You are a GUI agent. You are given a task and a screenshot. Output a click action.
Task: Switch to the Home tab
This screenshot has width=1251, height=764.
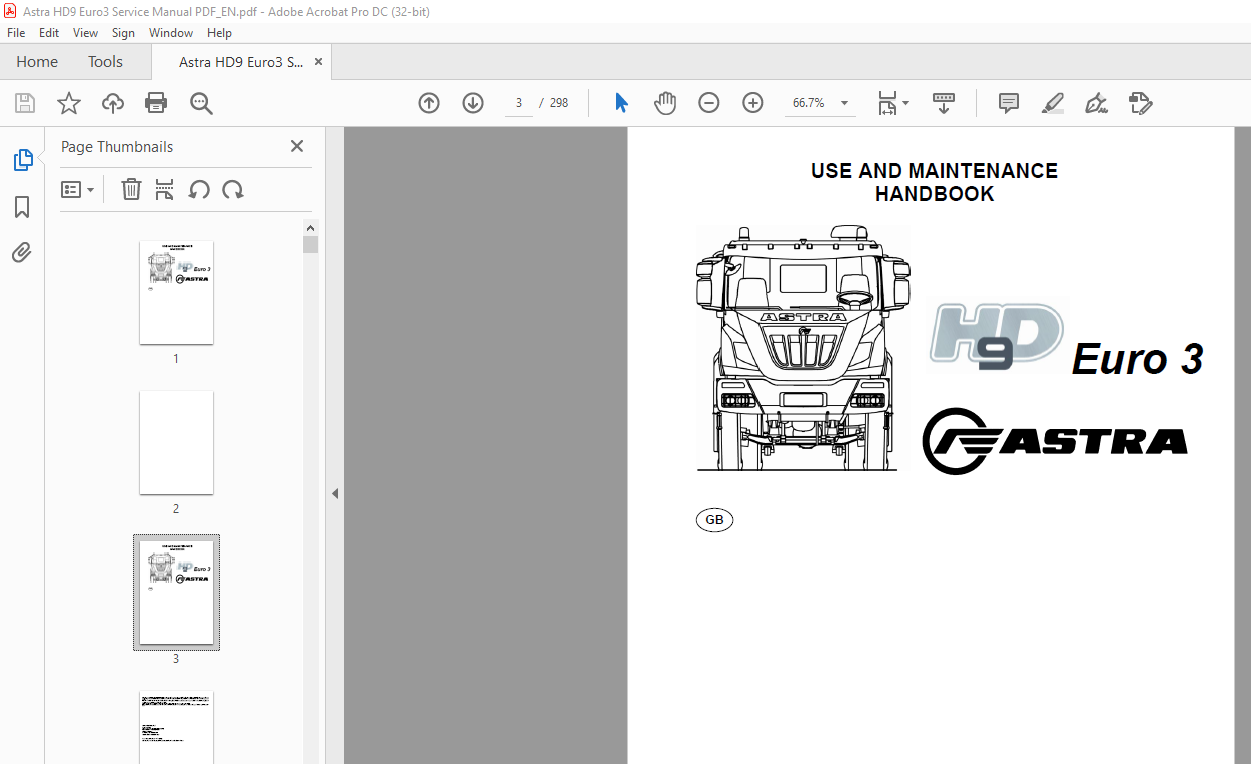37,62
